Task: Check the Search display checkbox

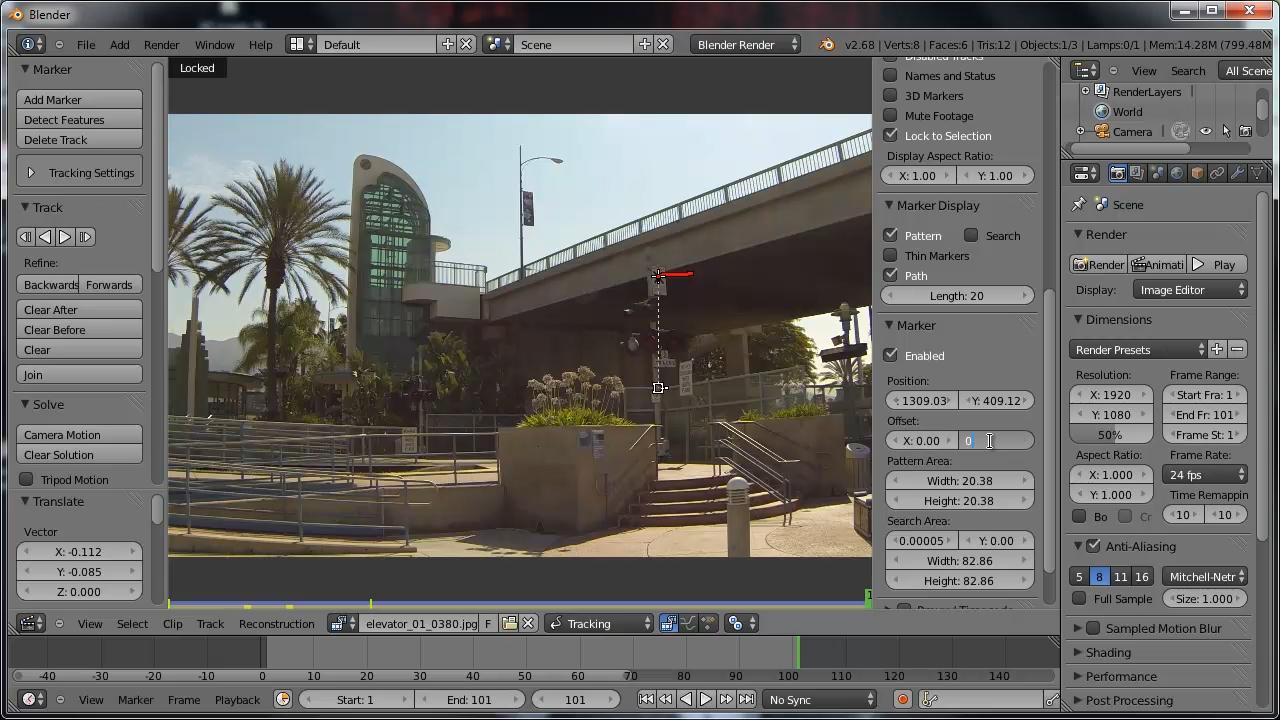Action: [x=971, y=235]
